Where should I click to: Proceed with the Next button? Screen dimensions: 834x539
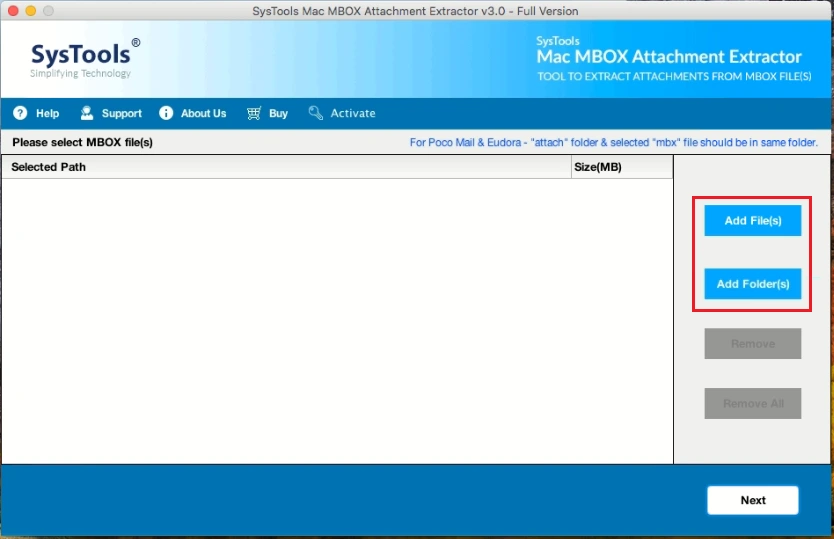(753, 500)
